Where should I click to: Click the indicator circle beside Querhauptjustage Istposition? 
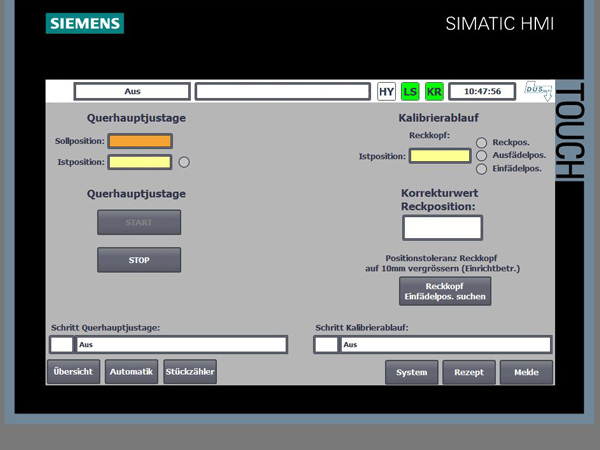point(183,162)
